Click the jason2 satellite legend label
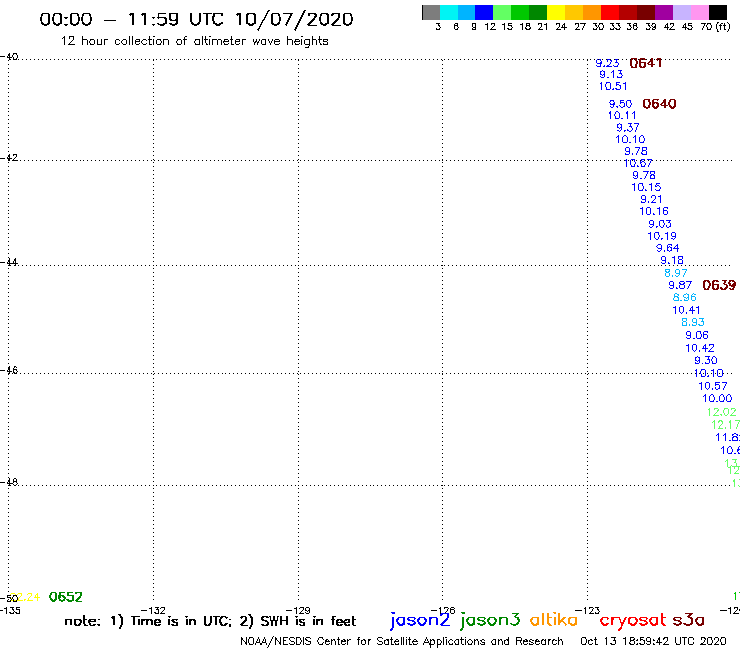Screen dimensions: 740x650 coord(420,620)
